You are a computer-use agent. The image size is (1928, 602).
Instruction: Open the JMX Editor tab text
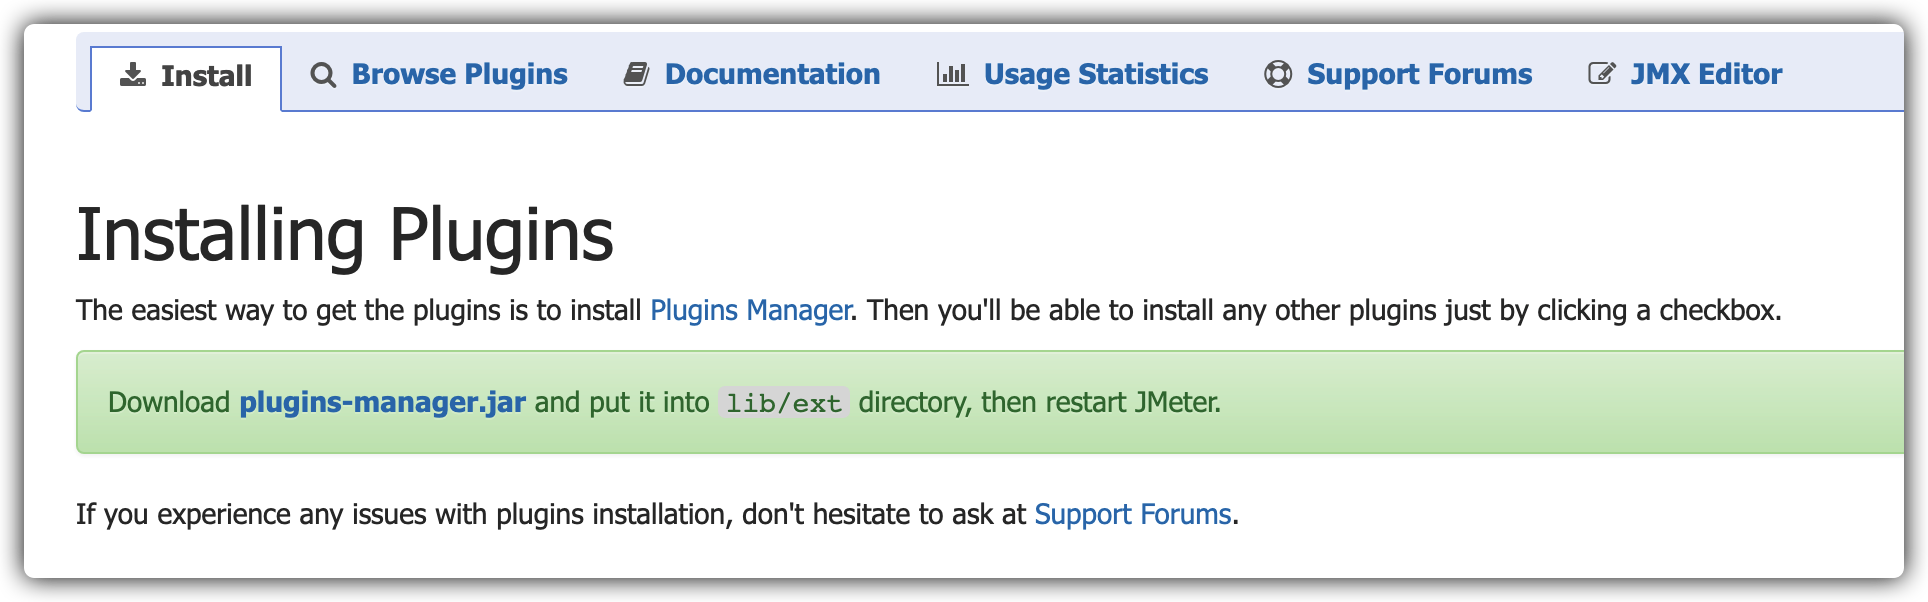point(1706,74)
